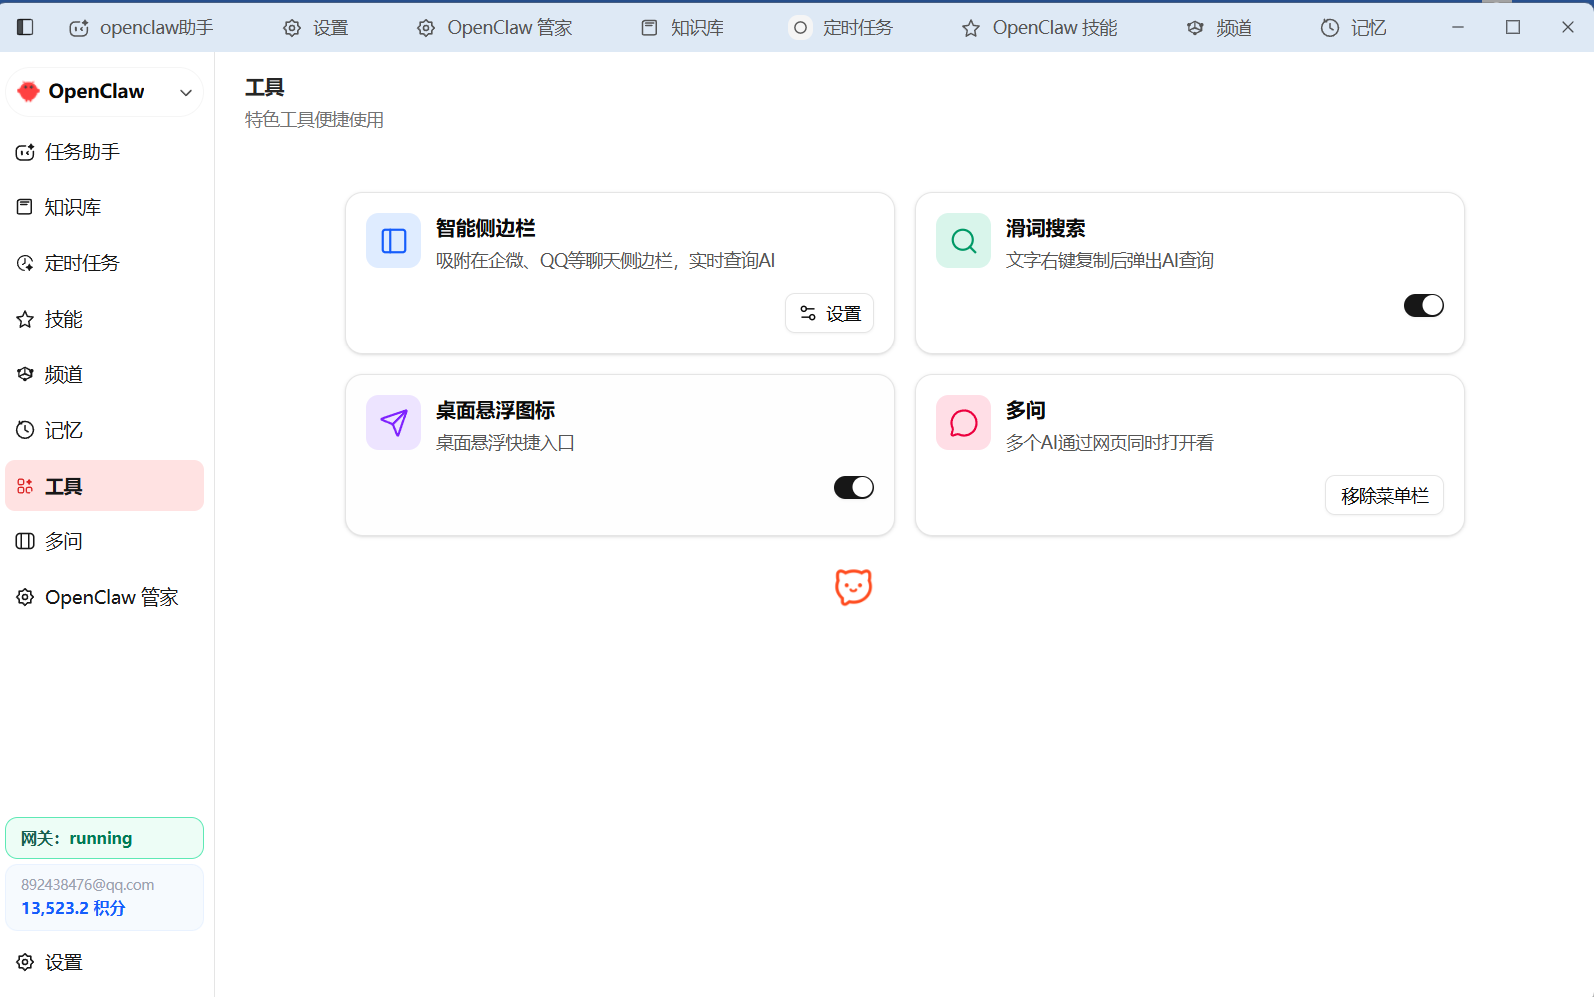Screen dimensions: 1594x997
Task: Click the 特色工具便捷使用 subtitle
Action: coord(315,120)
